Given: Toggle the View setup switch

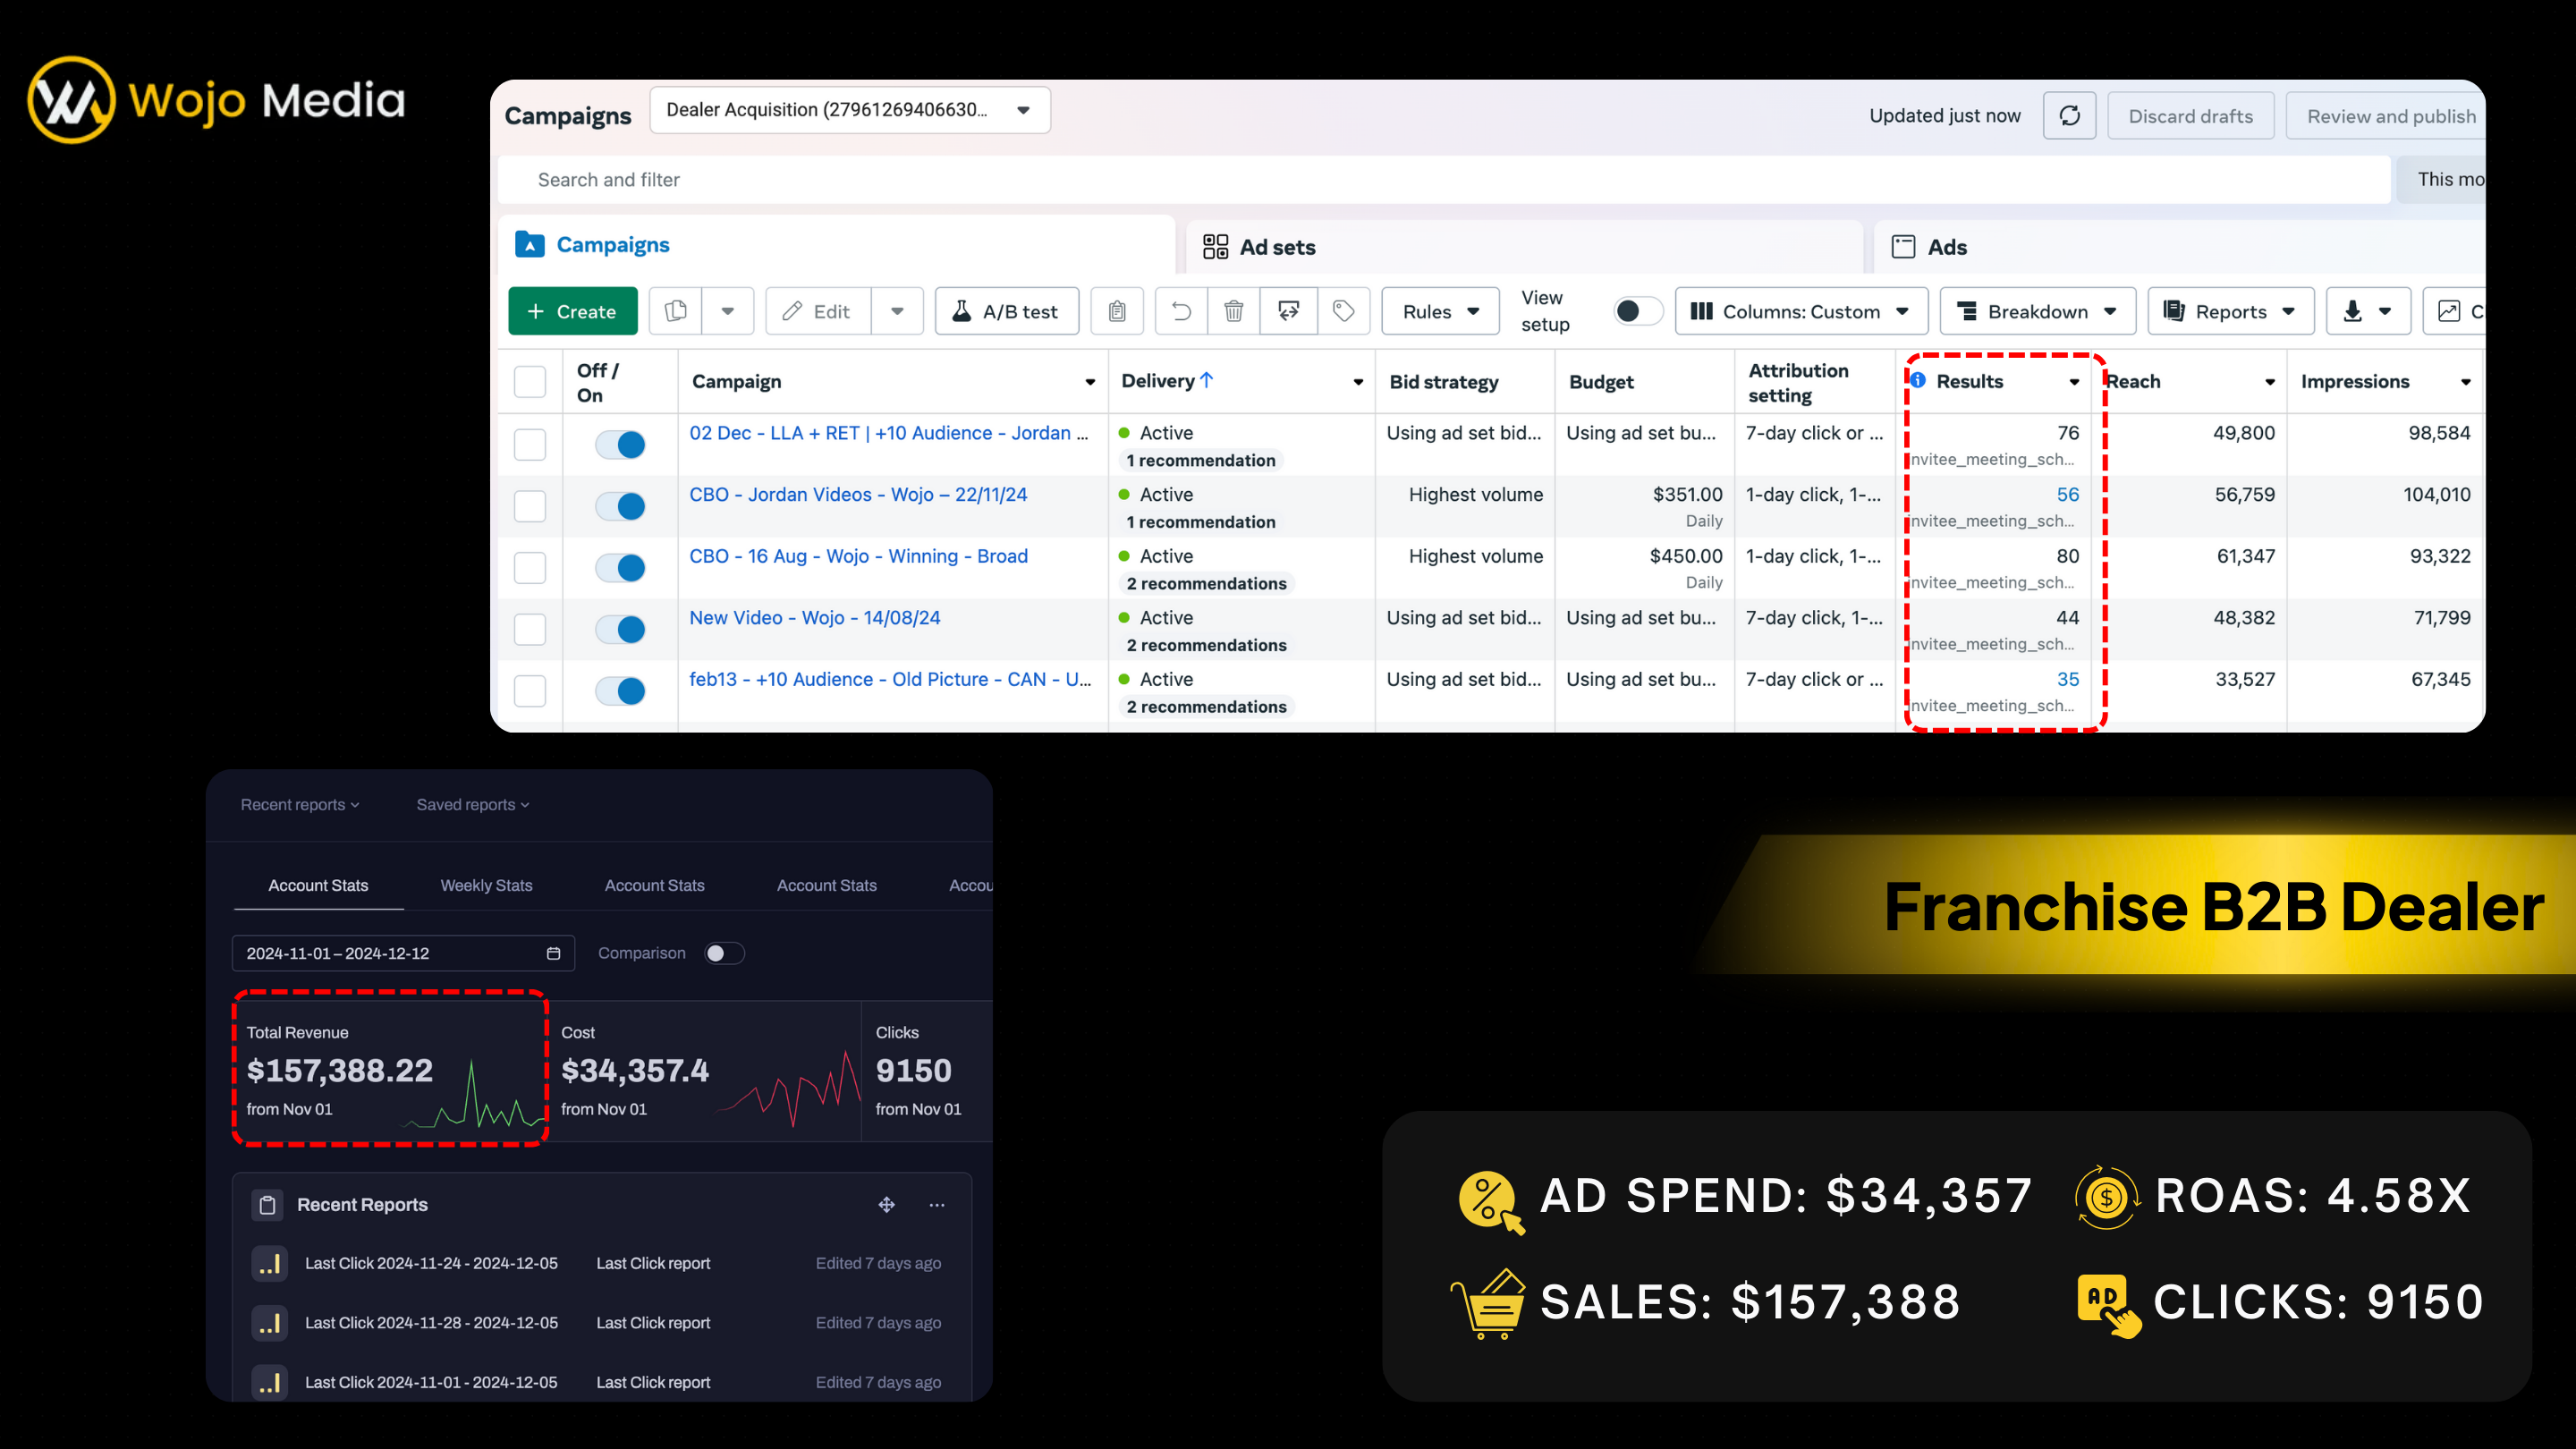Looking at the screenshot, I should tap(1637, 311).
